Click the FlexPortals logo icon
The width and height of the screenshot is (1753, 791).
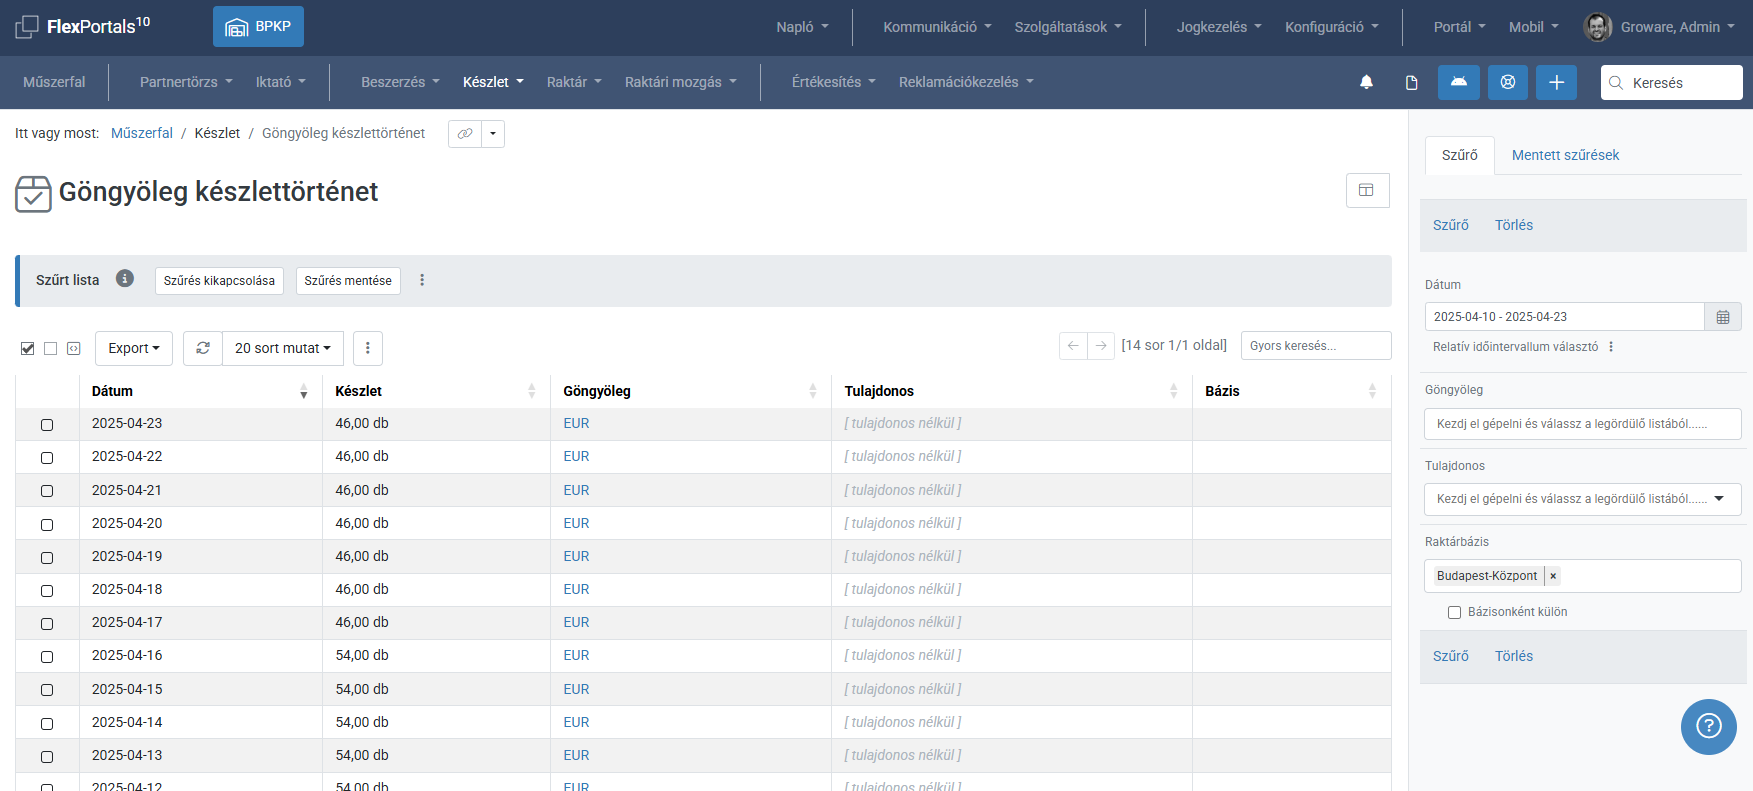pyautogui.click(x=27, y=27)
